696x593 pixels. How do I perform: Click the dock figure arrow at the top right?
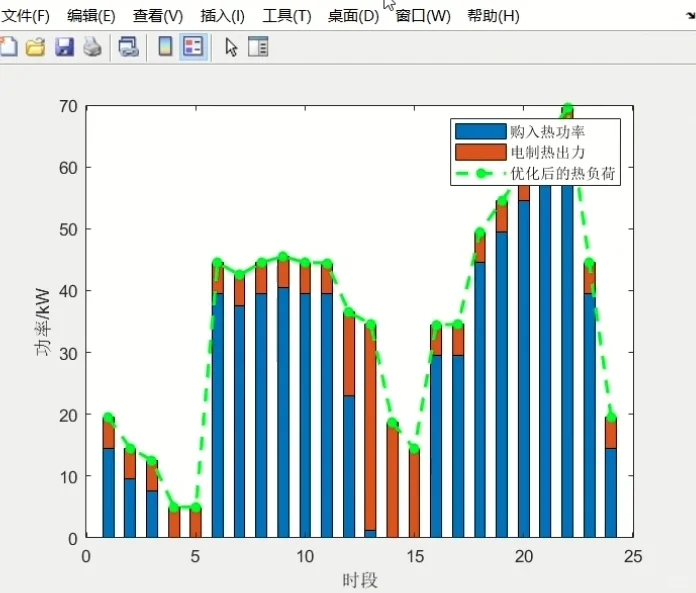click(x=690, y=16)
